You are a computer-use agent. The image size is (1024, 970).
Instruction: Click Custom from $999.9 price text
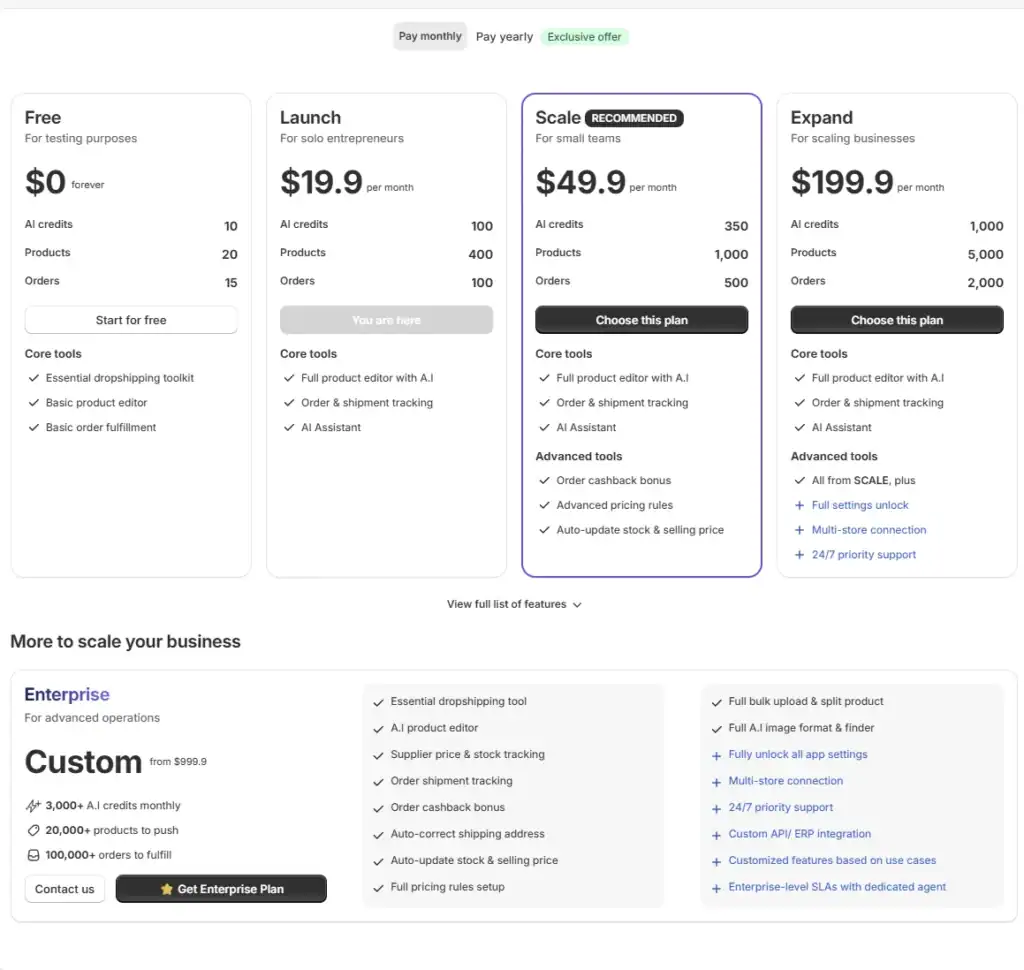point(116,762)
